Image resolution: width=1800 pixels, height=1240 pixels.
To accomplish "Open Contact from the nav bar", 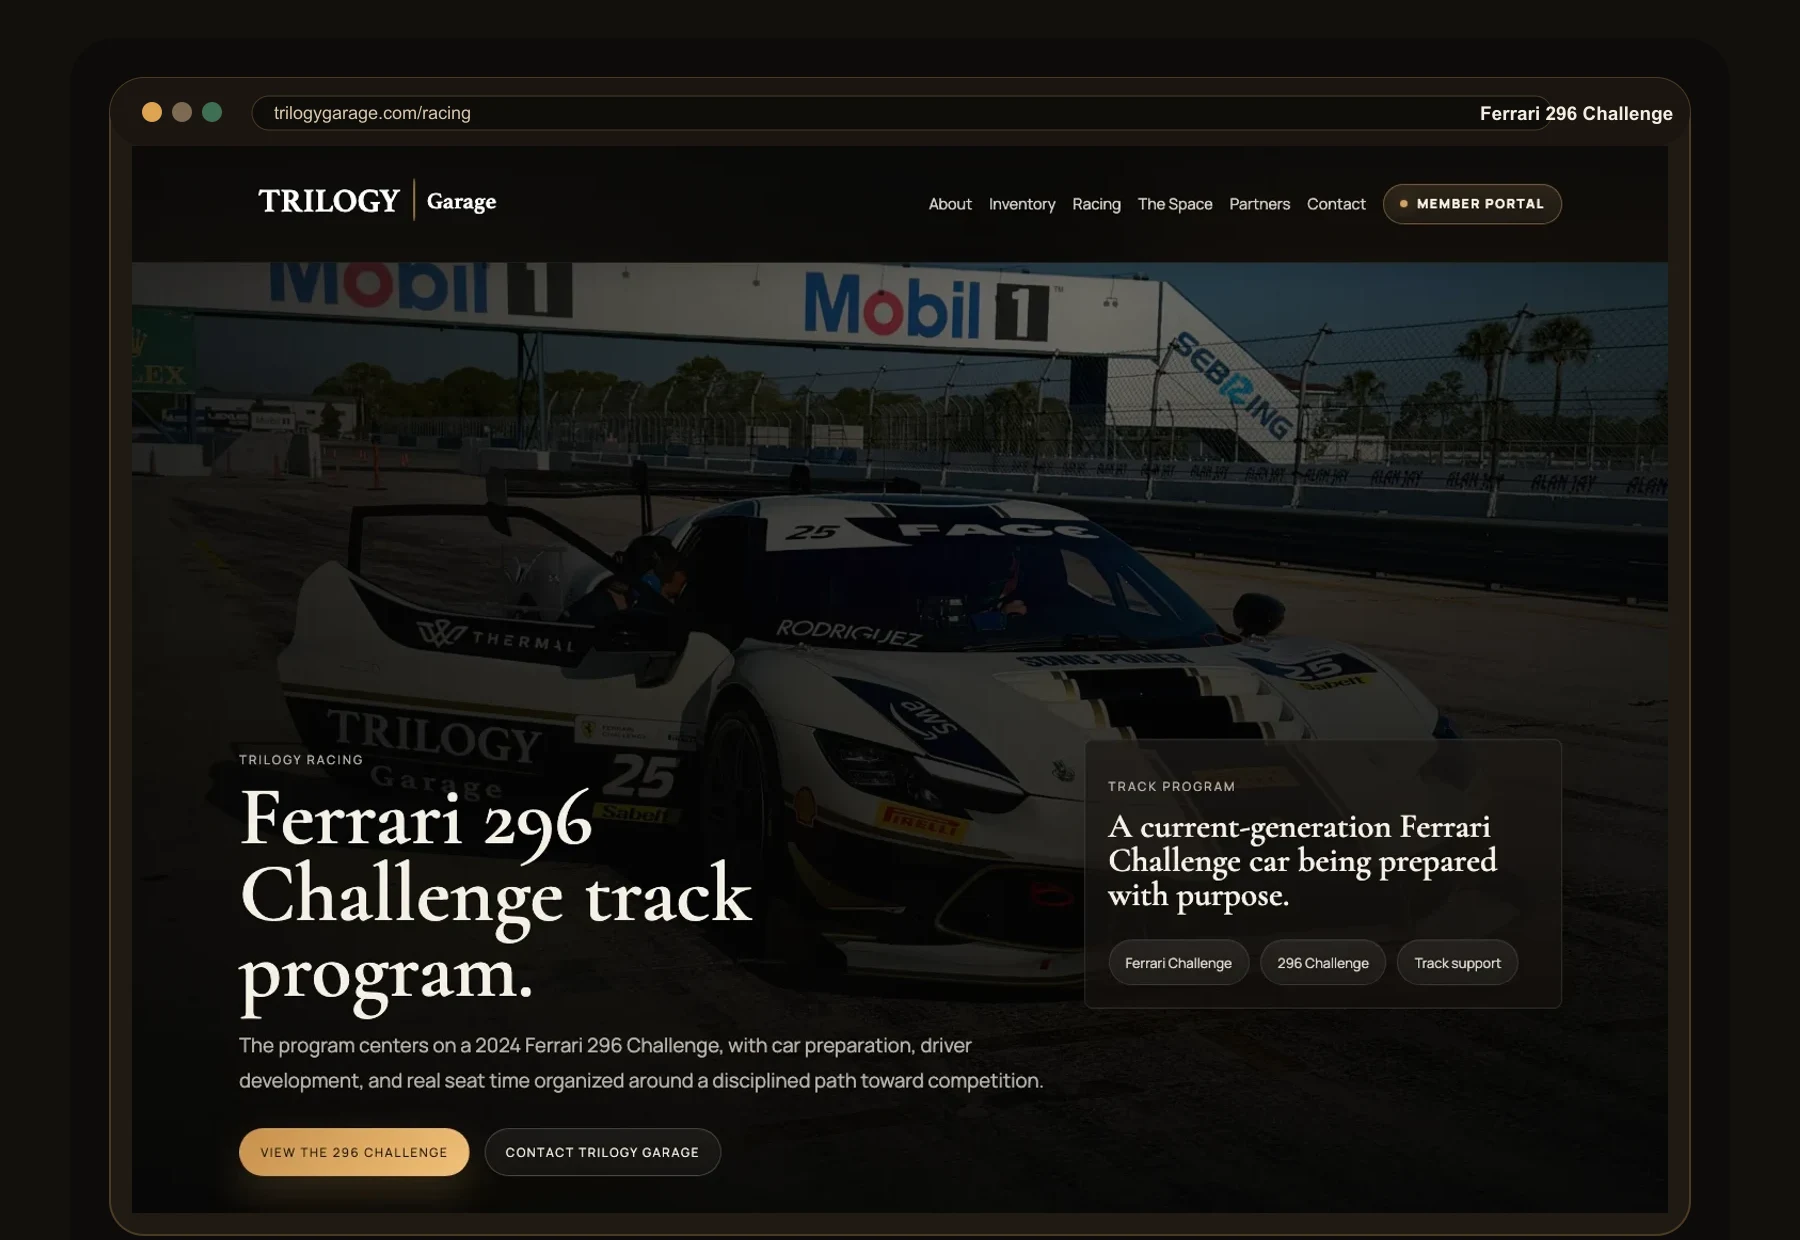I will 1336,204.
